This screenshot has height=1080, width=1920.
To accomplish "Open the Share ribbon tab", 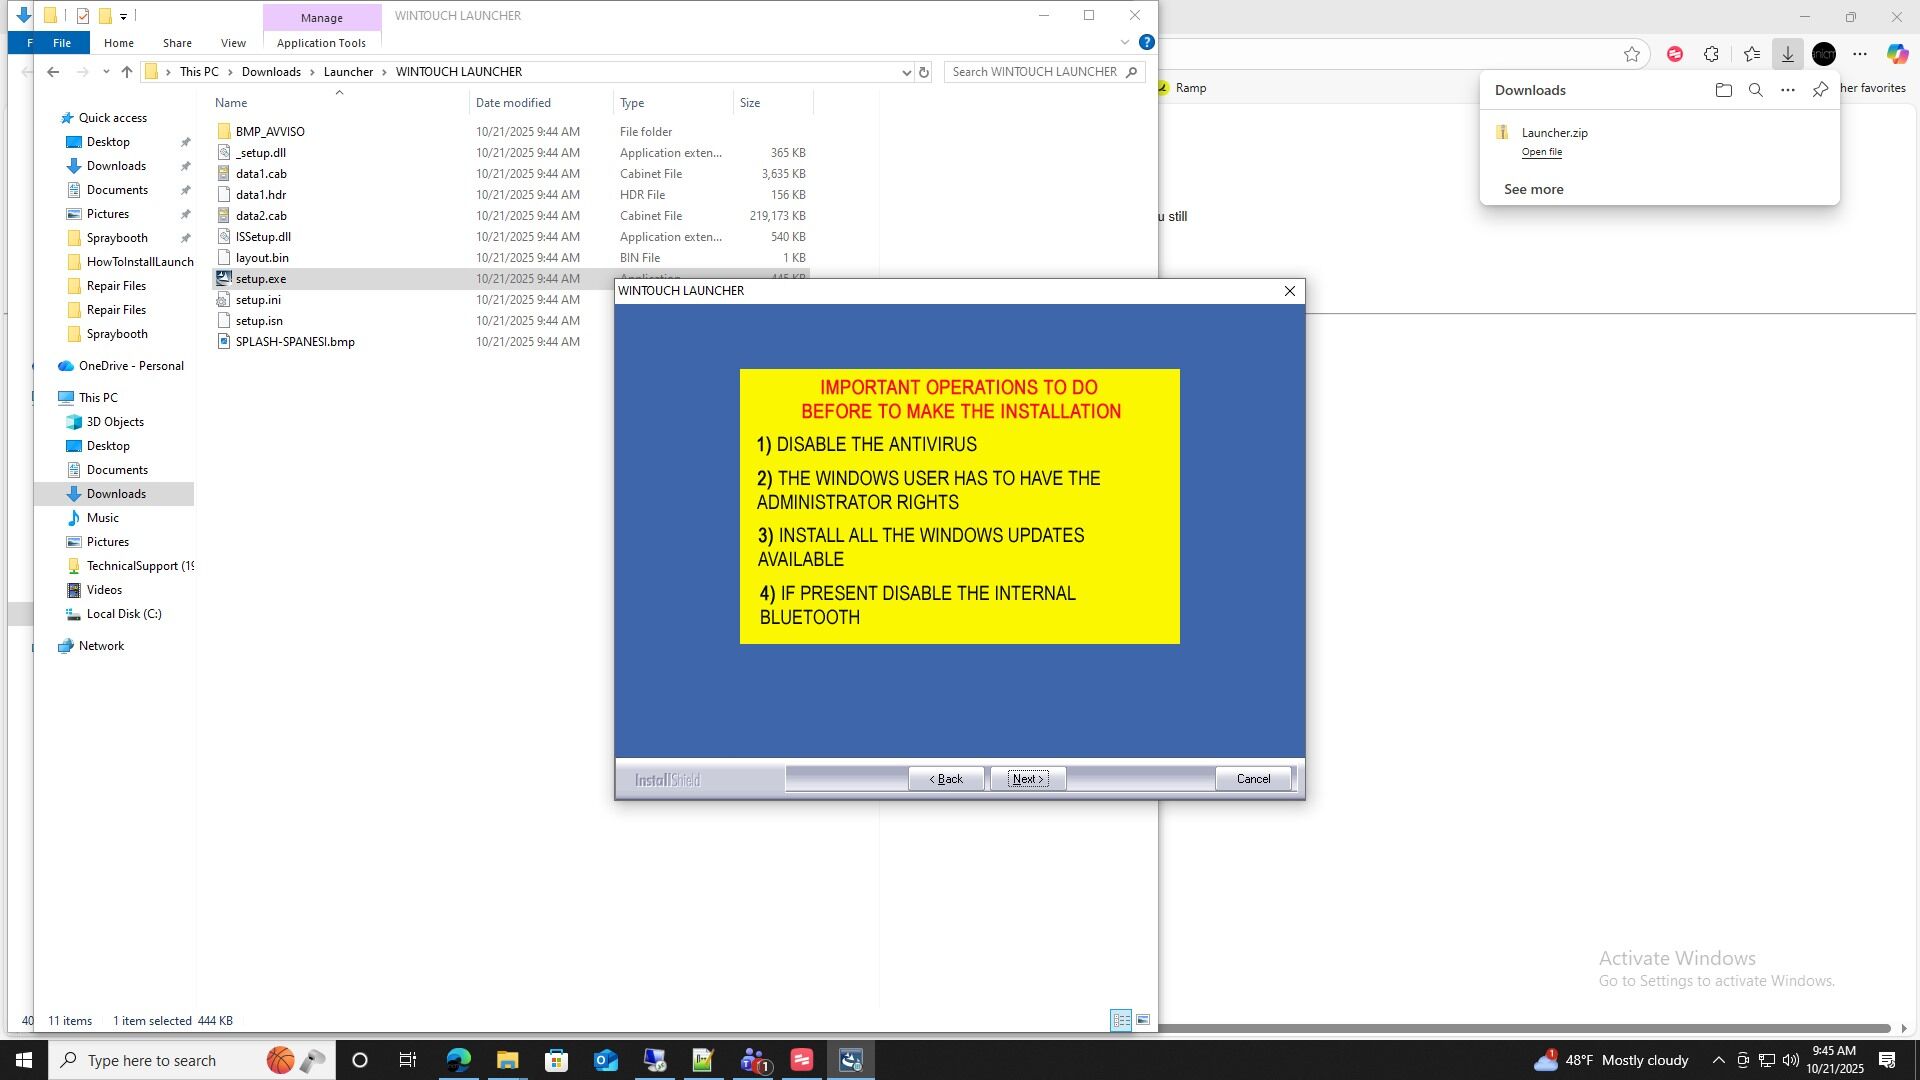I will [x=177, y=43].
